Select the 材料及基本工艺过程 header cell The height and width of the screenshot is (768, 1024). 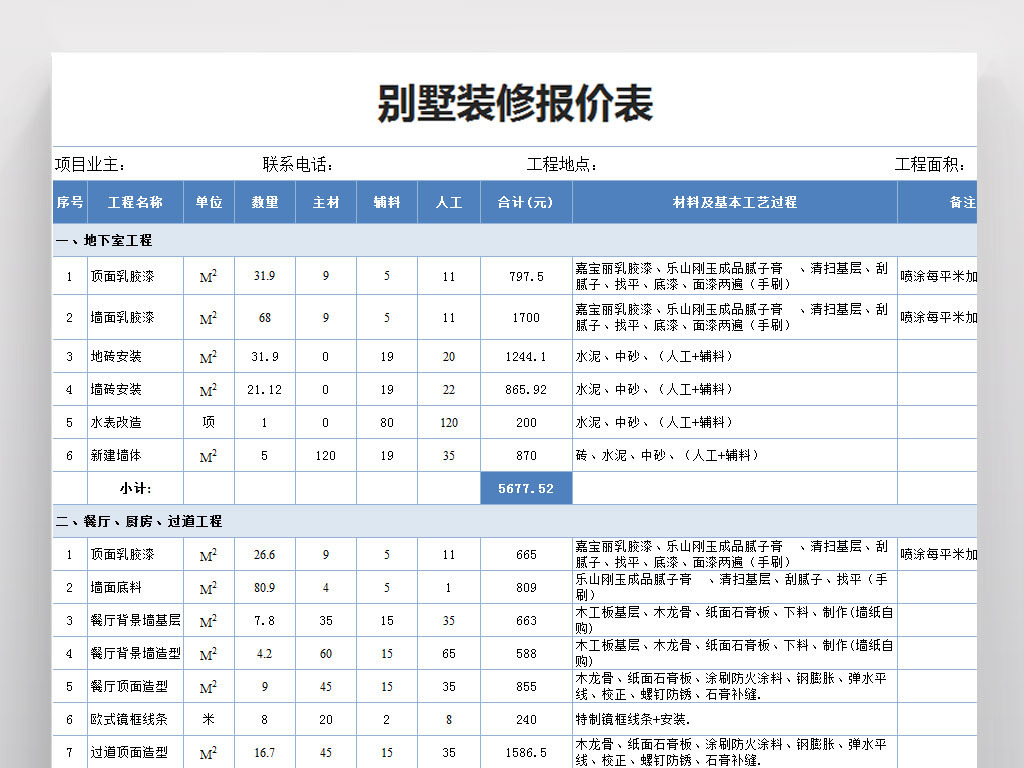pos(734,202)
